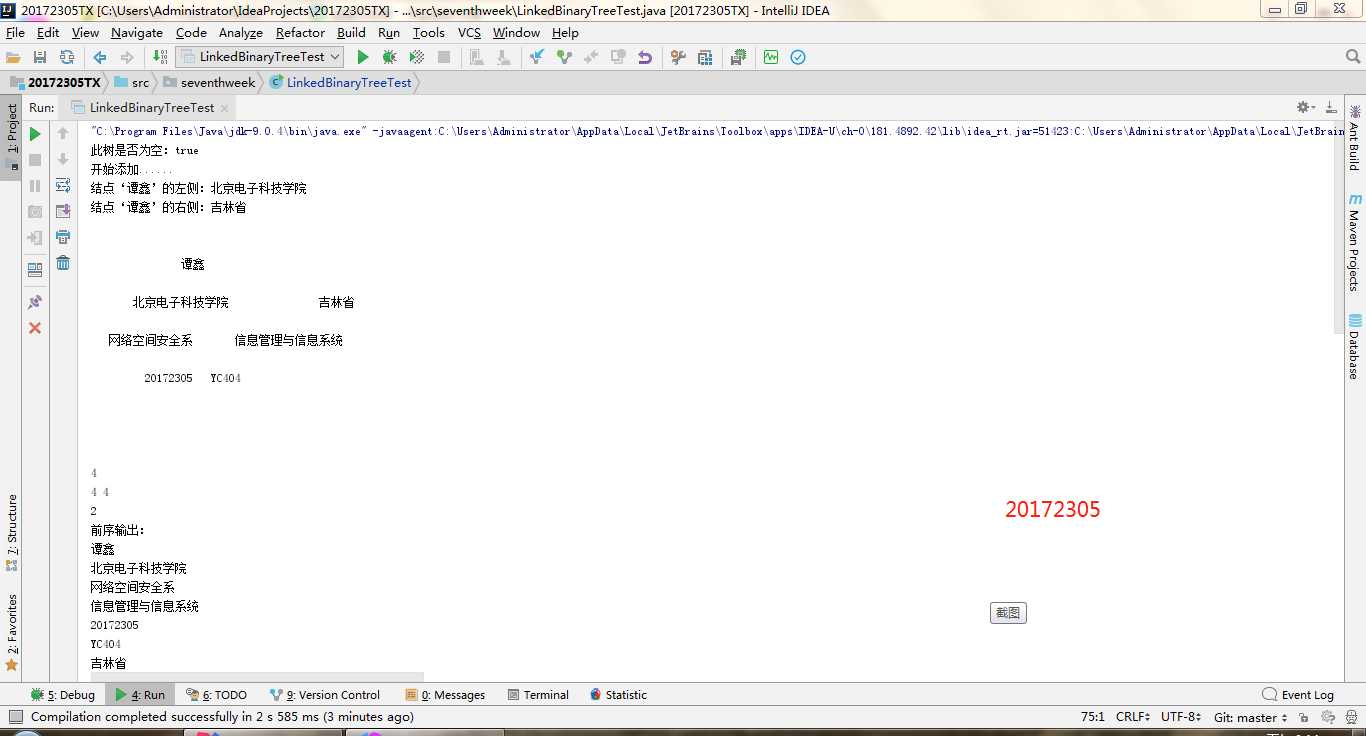Open Refactor menu

(x=300, y=33)
